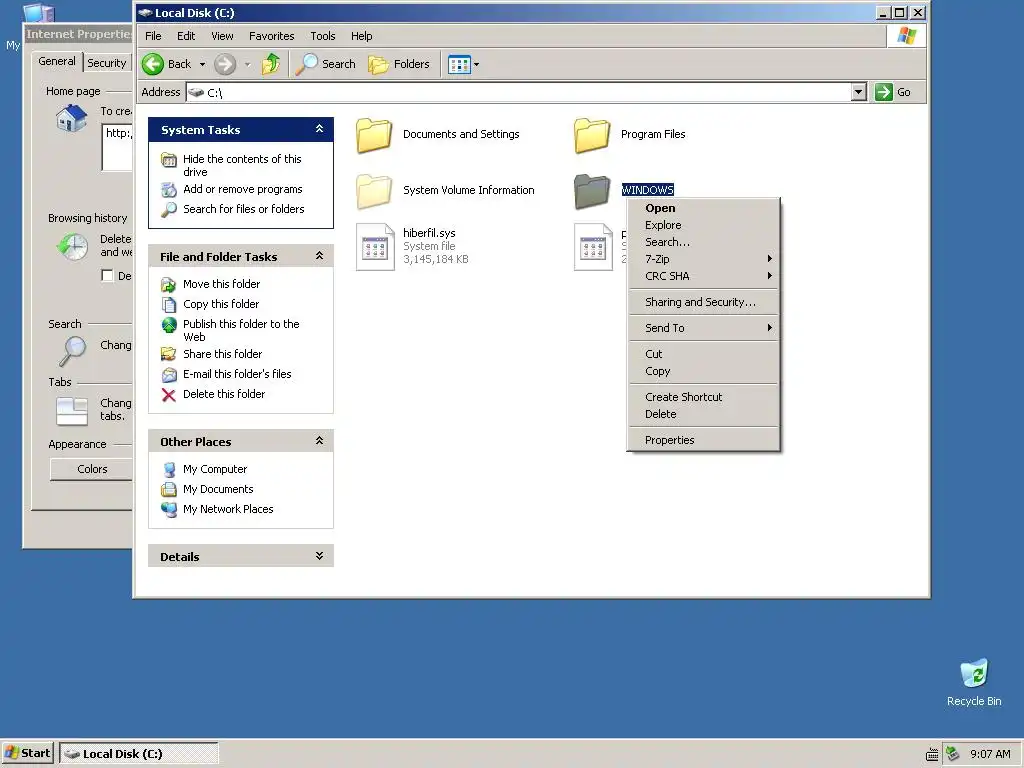1024x768 pixels.
Task: Open the Help menu
Action: click(361, 36)
